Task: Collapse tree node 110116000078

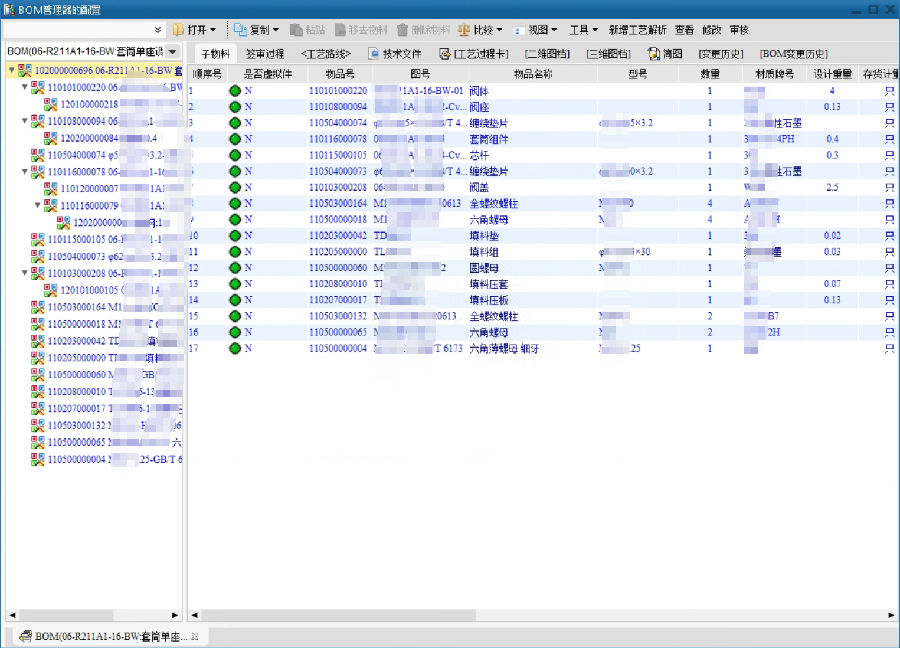Action: coord(22,172)
